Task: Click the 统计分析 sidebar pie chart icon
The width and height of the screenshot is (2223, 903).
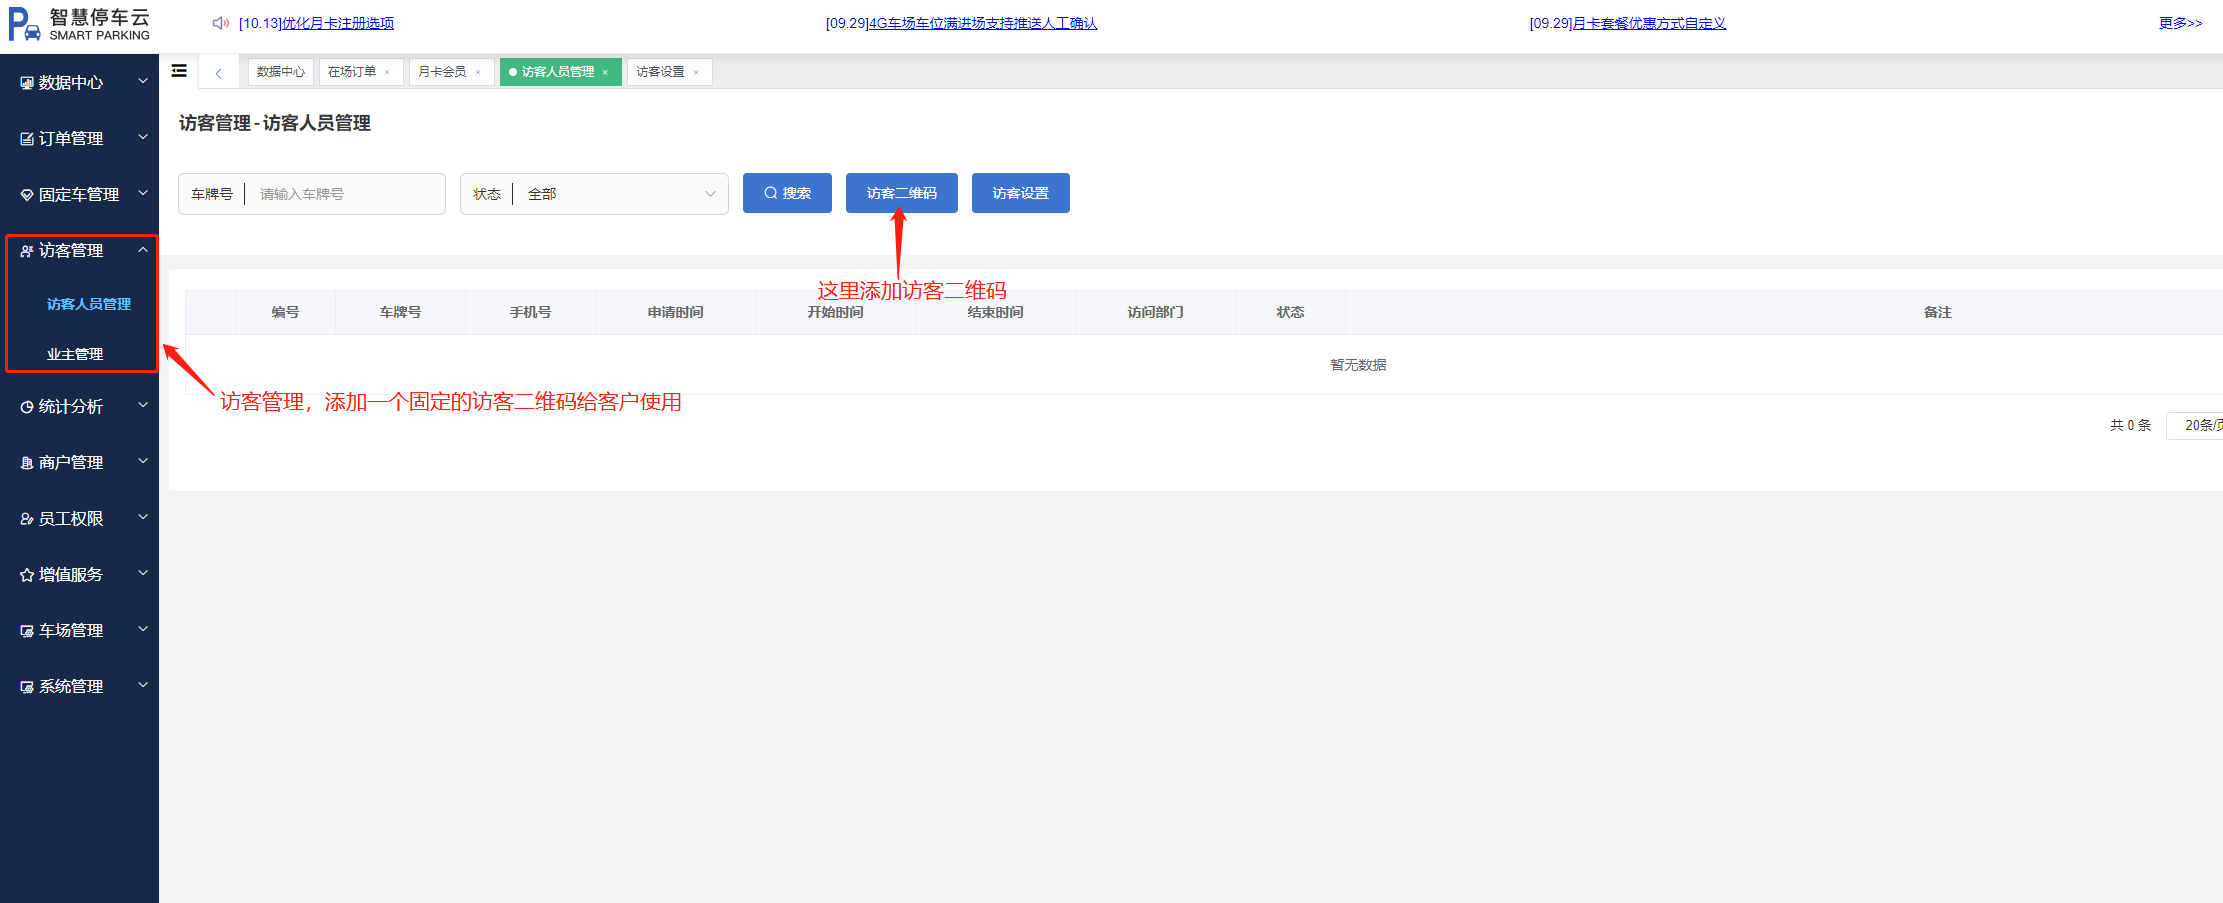Action: (x=27, y=407)
